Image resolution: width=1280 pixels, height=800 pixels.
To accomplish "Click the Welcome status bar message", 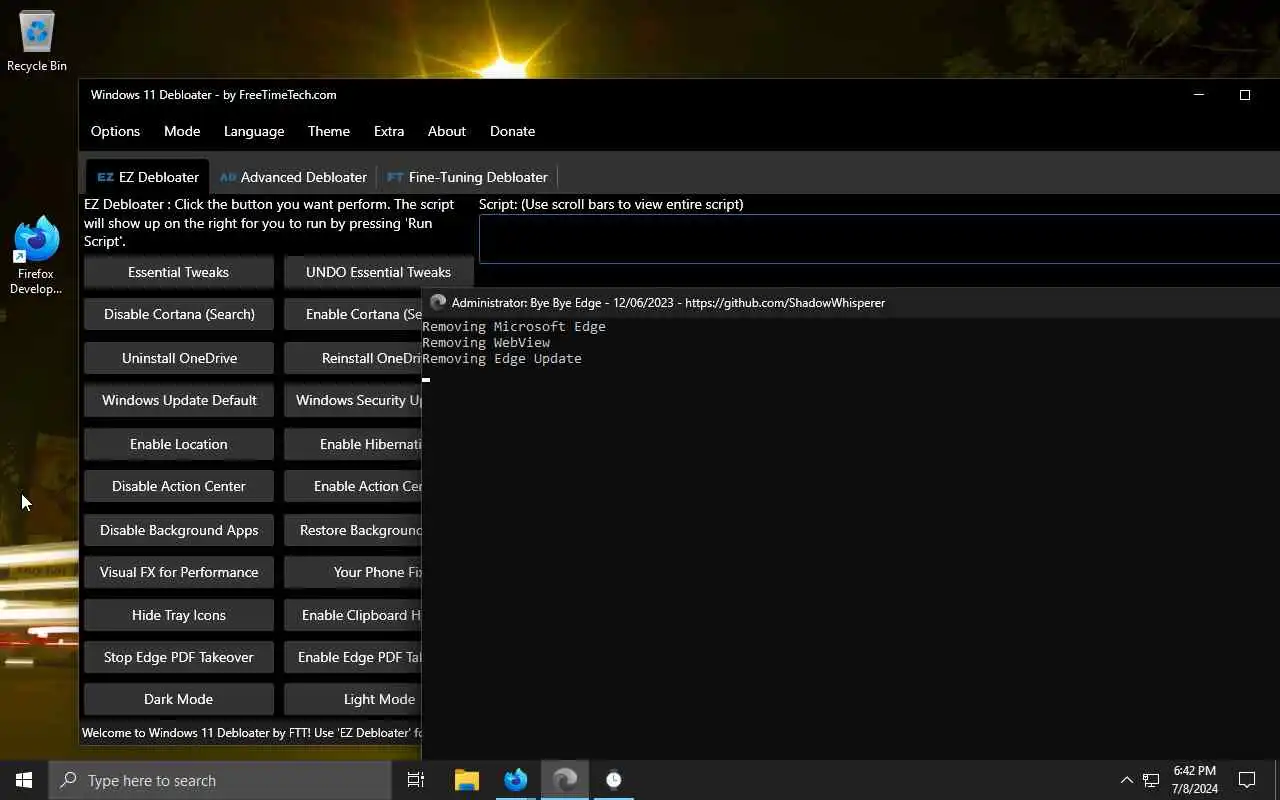I will click(x=251, y=733).
